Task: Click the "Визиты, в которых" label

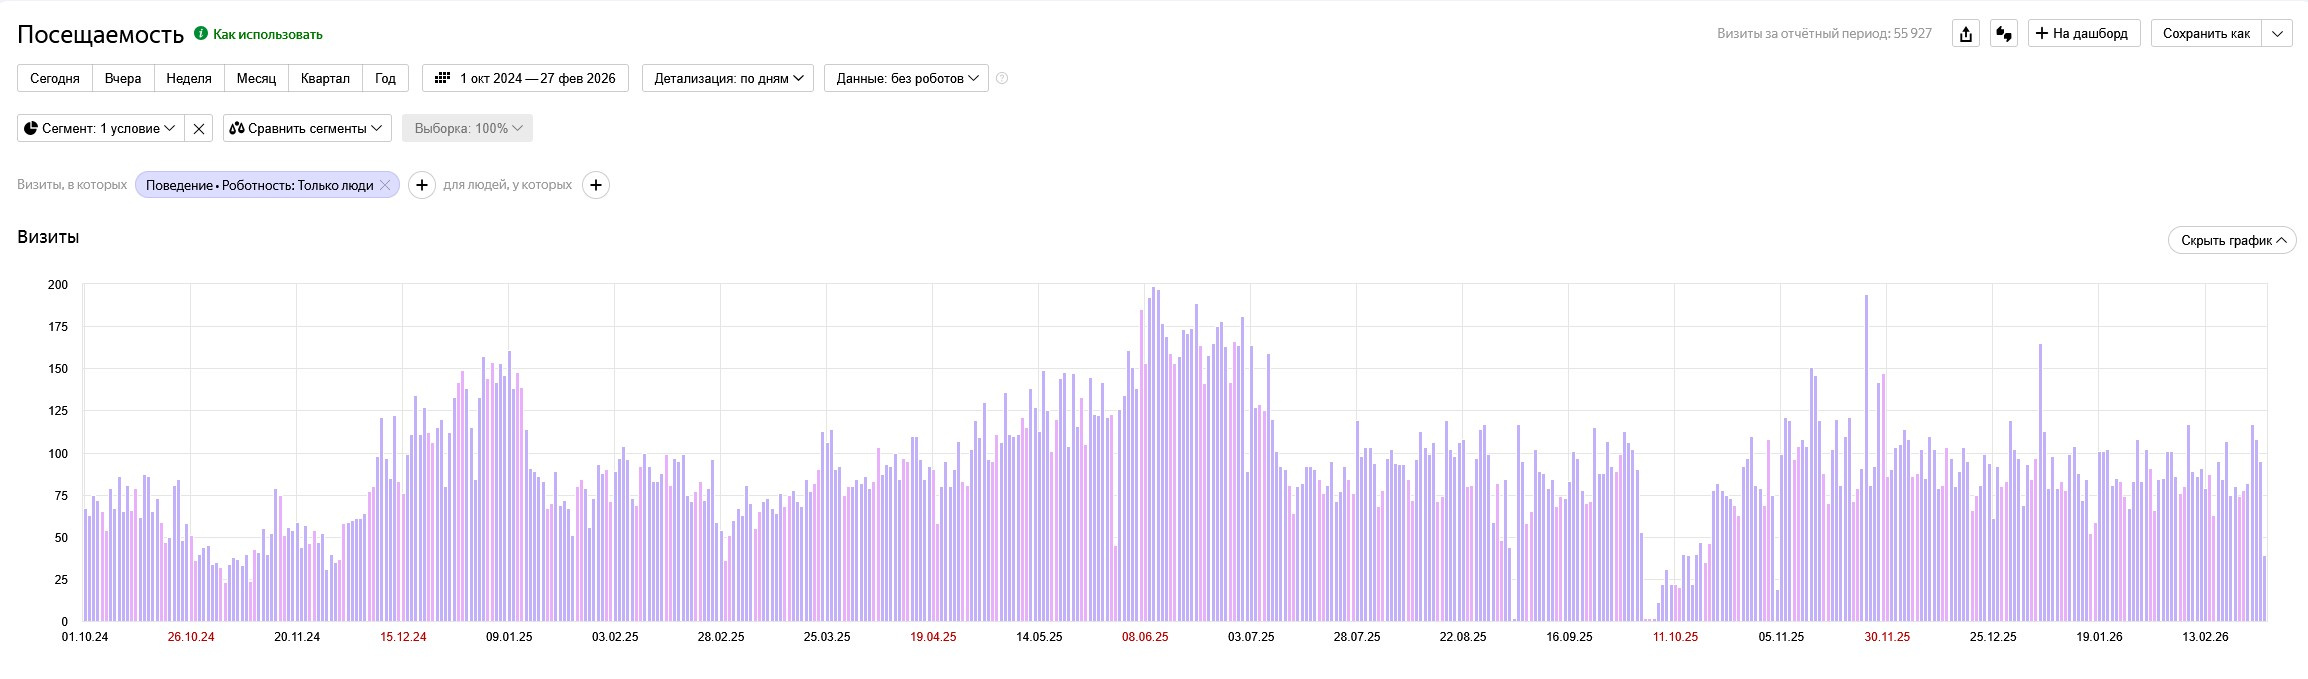Action: [x=72, y=185]
